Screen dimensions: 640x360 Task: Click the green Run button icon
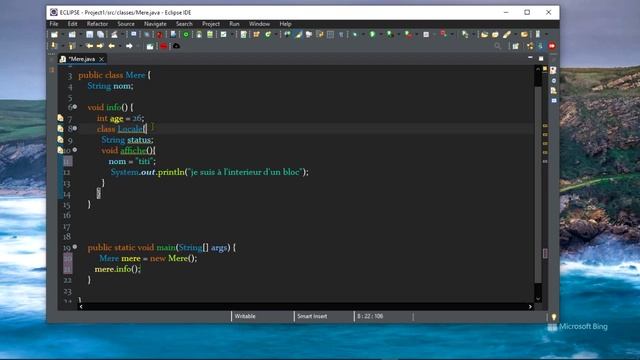372,35
